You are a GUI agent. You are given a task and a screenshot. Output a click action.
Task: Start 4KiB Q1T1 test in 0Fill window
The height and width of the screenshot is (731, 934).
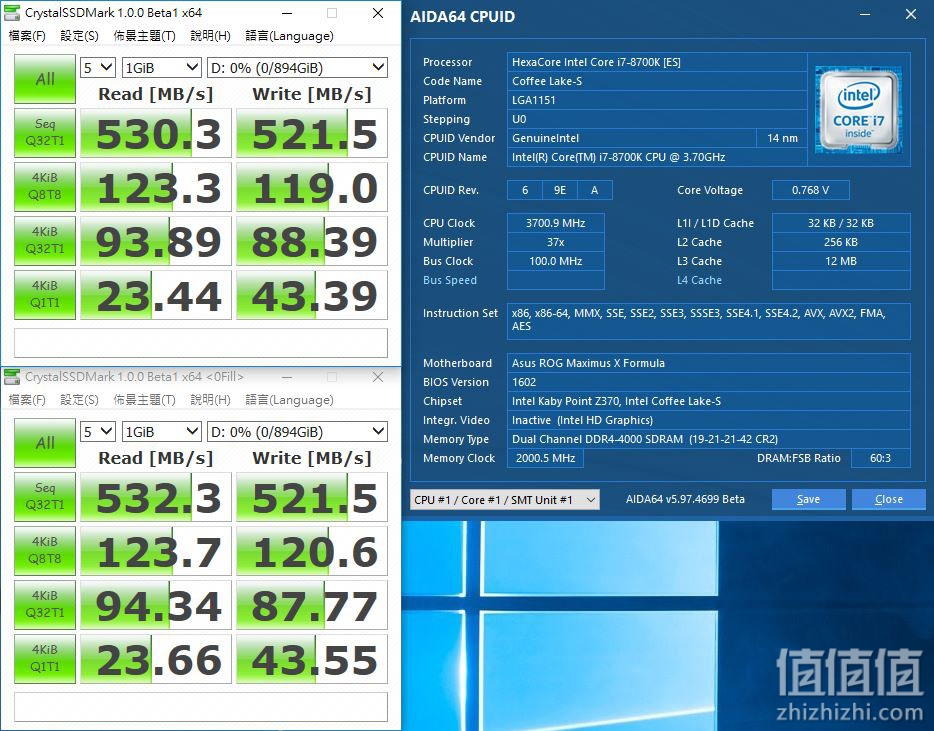coord(45,659)
